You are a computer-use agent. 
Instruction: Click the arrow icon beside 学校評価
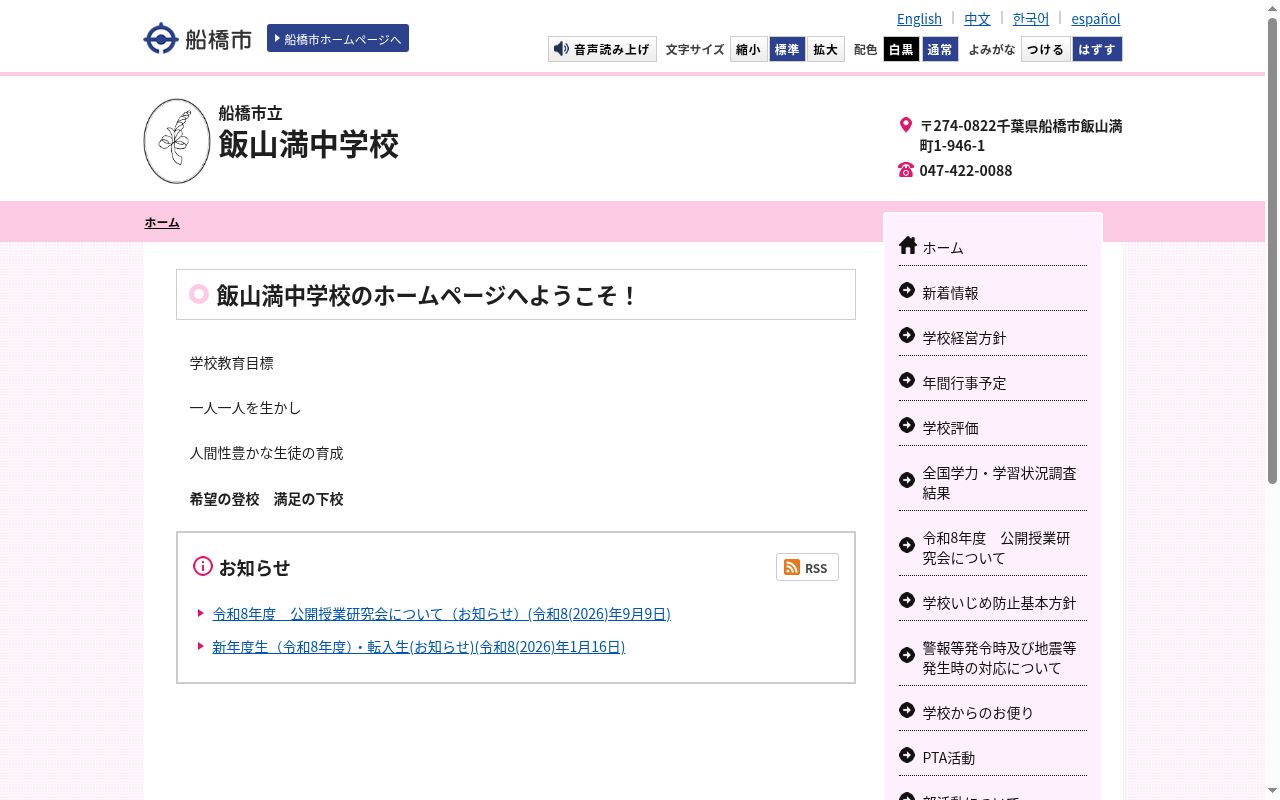[907, 426]
